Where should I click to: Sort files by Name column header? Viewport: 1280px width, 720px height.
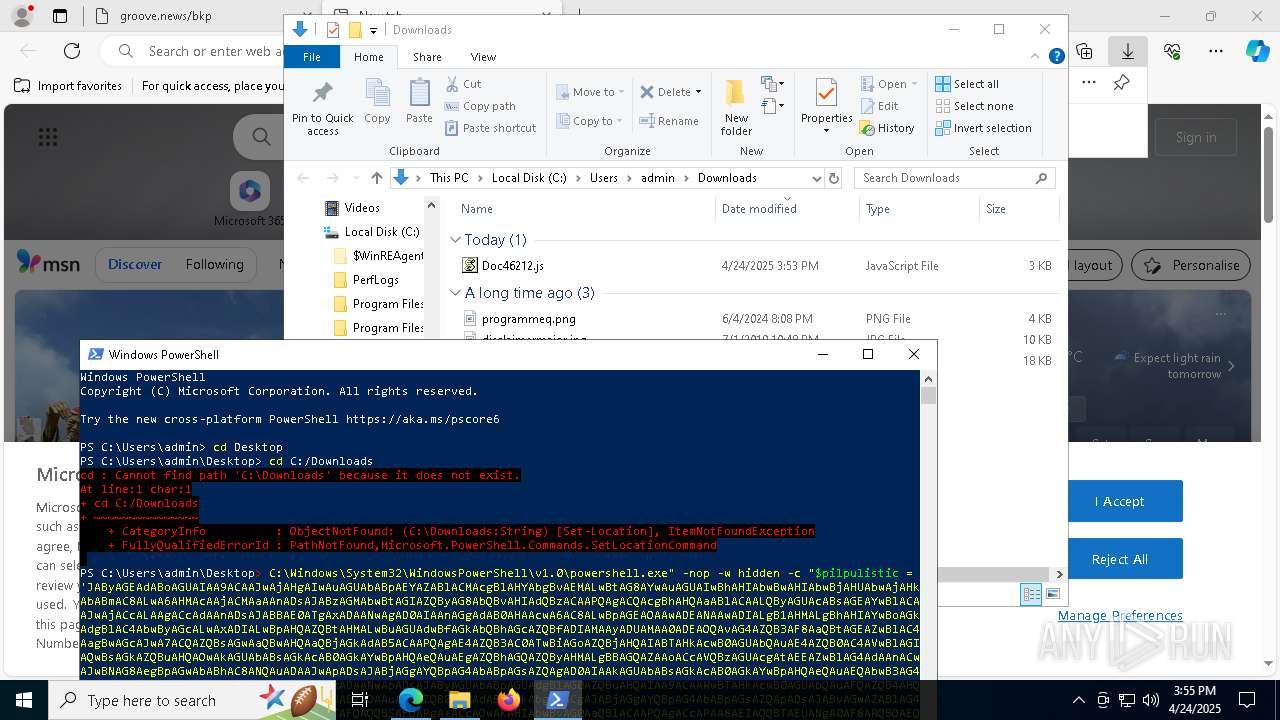(585, 209)
